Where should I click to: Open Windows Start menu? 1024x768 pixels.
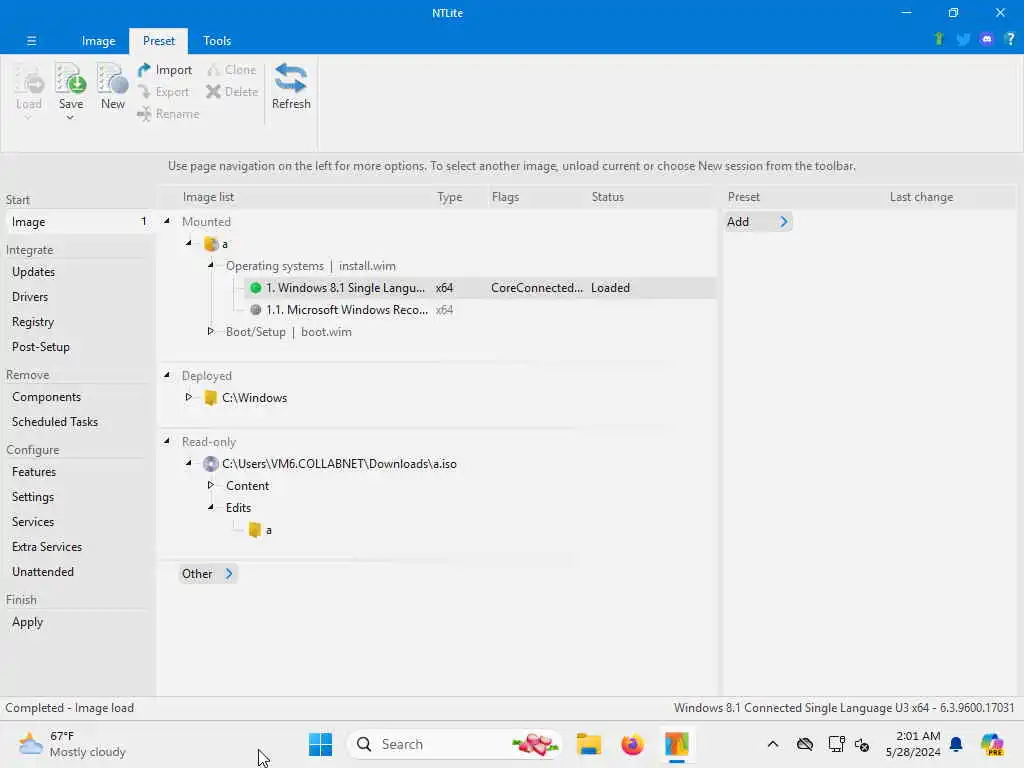click(320, 744)
